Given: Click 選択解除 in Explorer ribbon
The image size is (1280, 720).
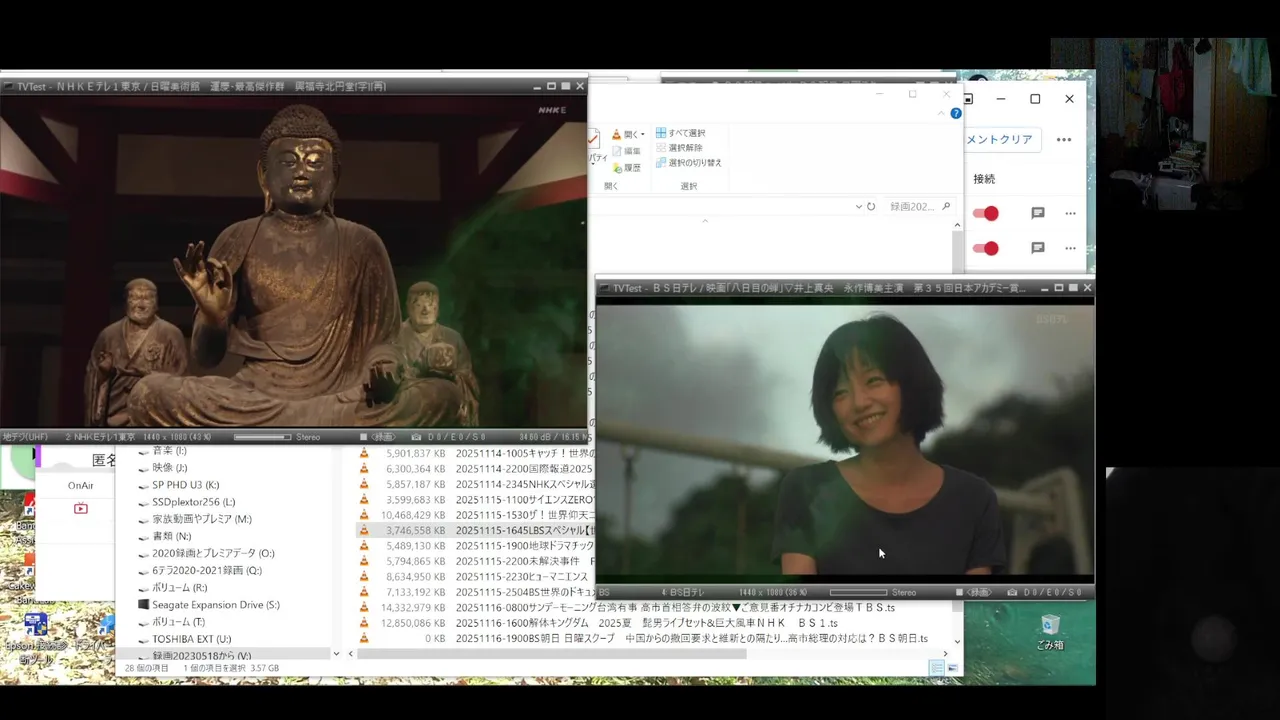Looking at the screenshot, I should (679, 148).
